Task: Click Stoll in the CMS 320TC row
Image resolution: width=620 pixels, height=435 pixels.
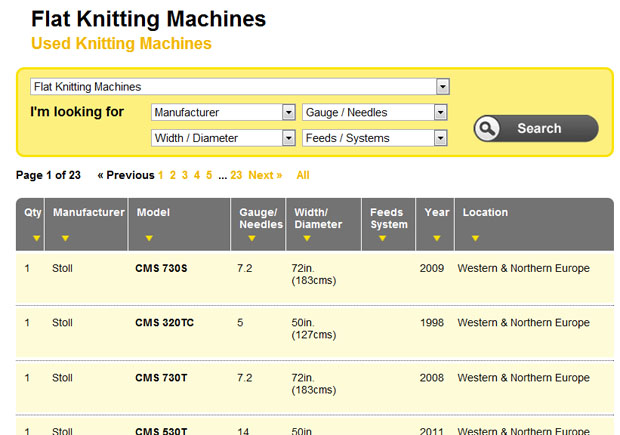Action: 62,323
